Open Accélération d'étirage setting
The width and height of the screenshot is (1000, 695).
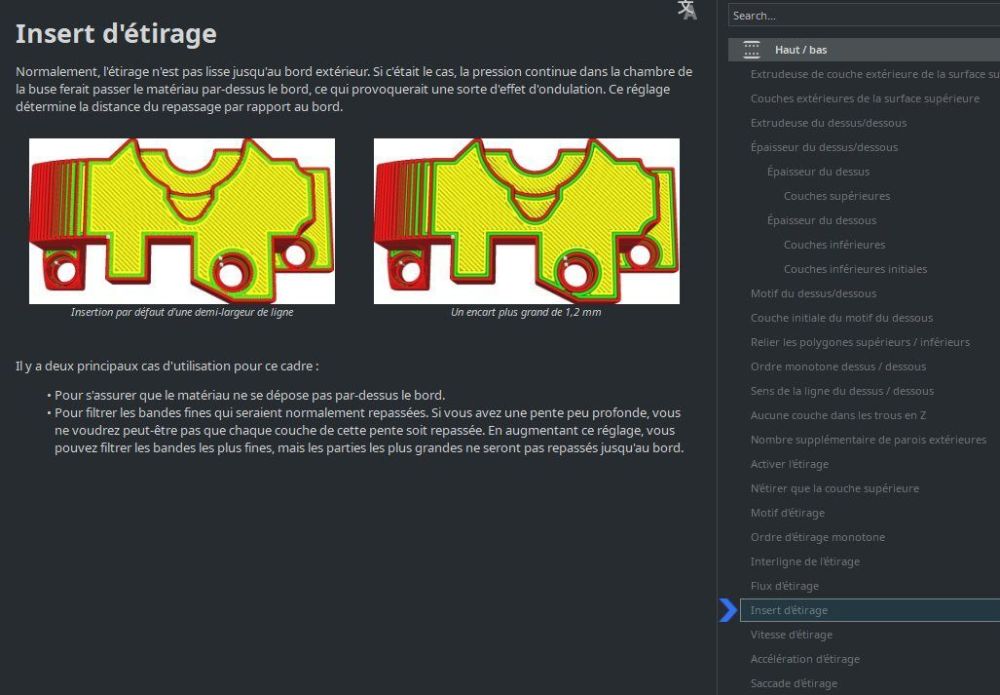coord(805,659)
